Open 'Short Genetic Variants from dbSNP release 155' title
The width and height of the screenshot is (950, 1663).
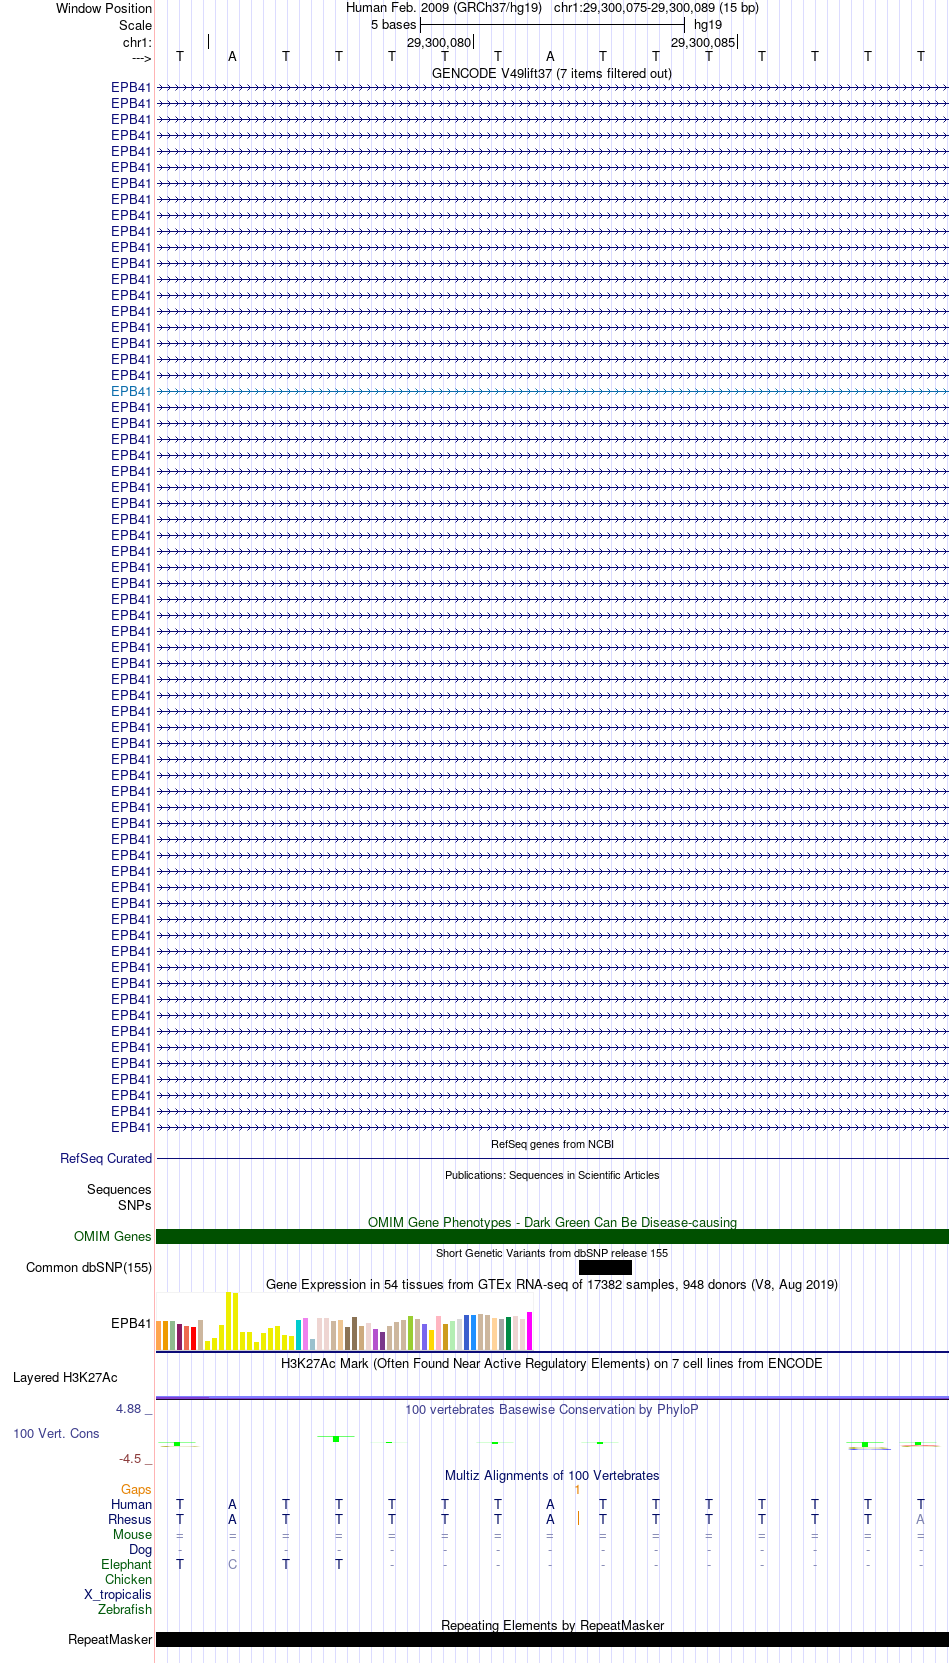point(552,1253)
